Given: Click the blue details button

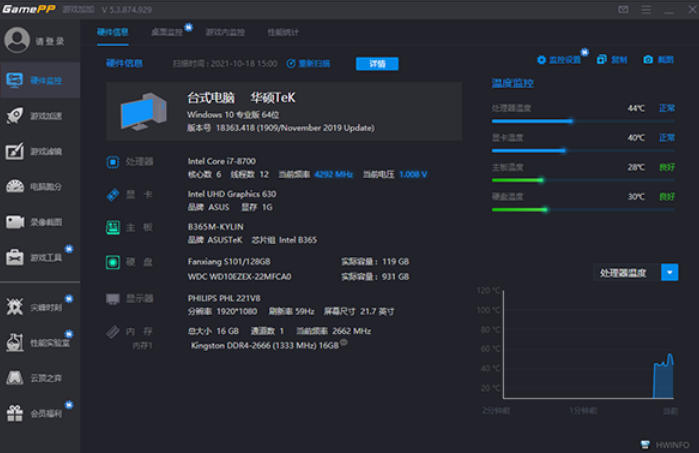Looking at the screenshot, I should coord(377,64).
